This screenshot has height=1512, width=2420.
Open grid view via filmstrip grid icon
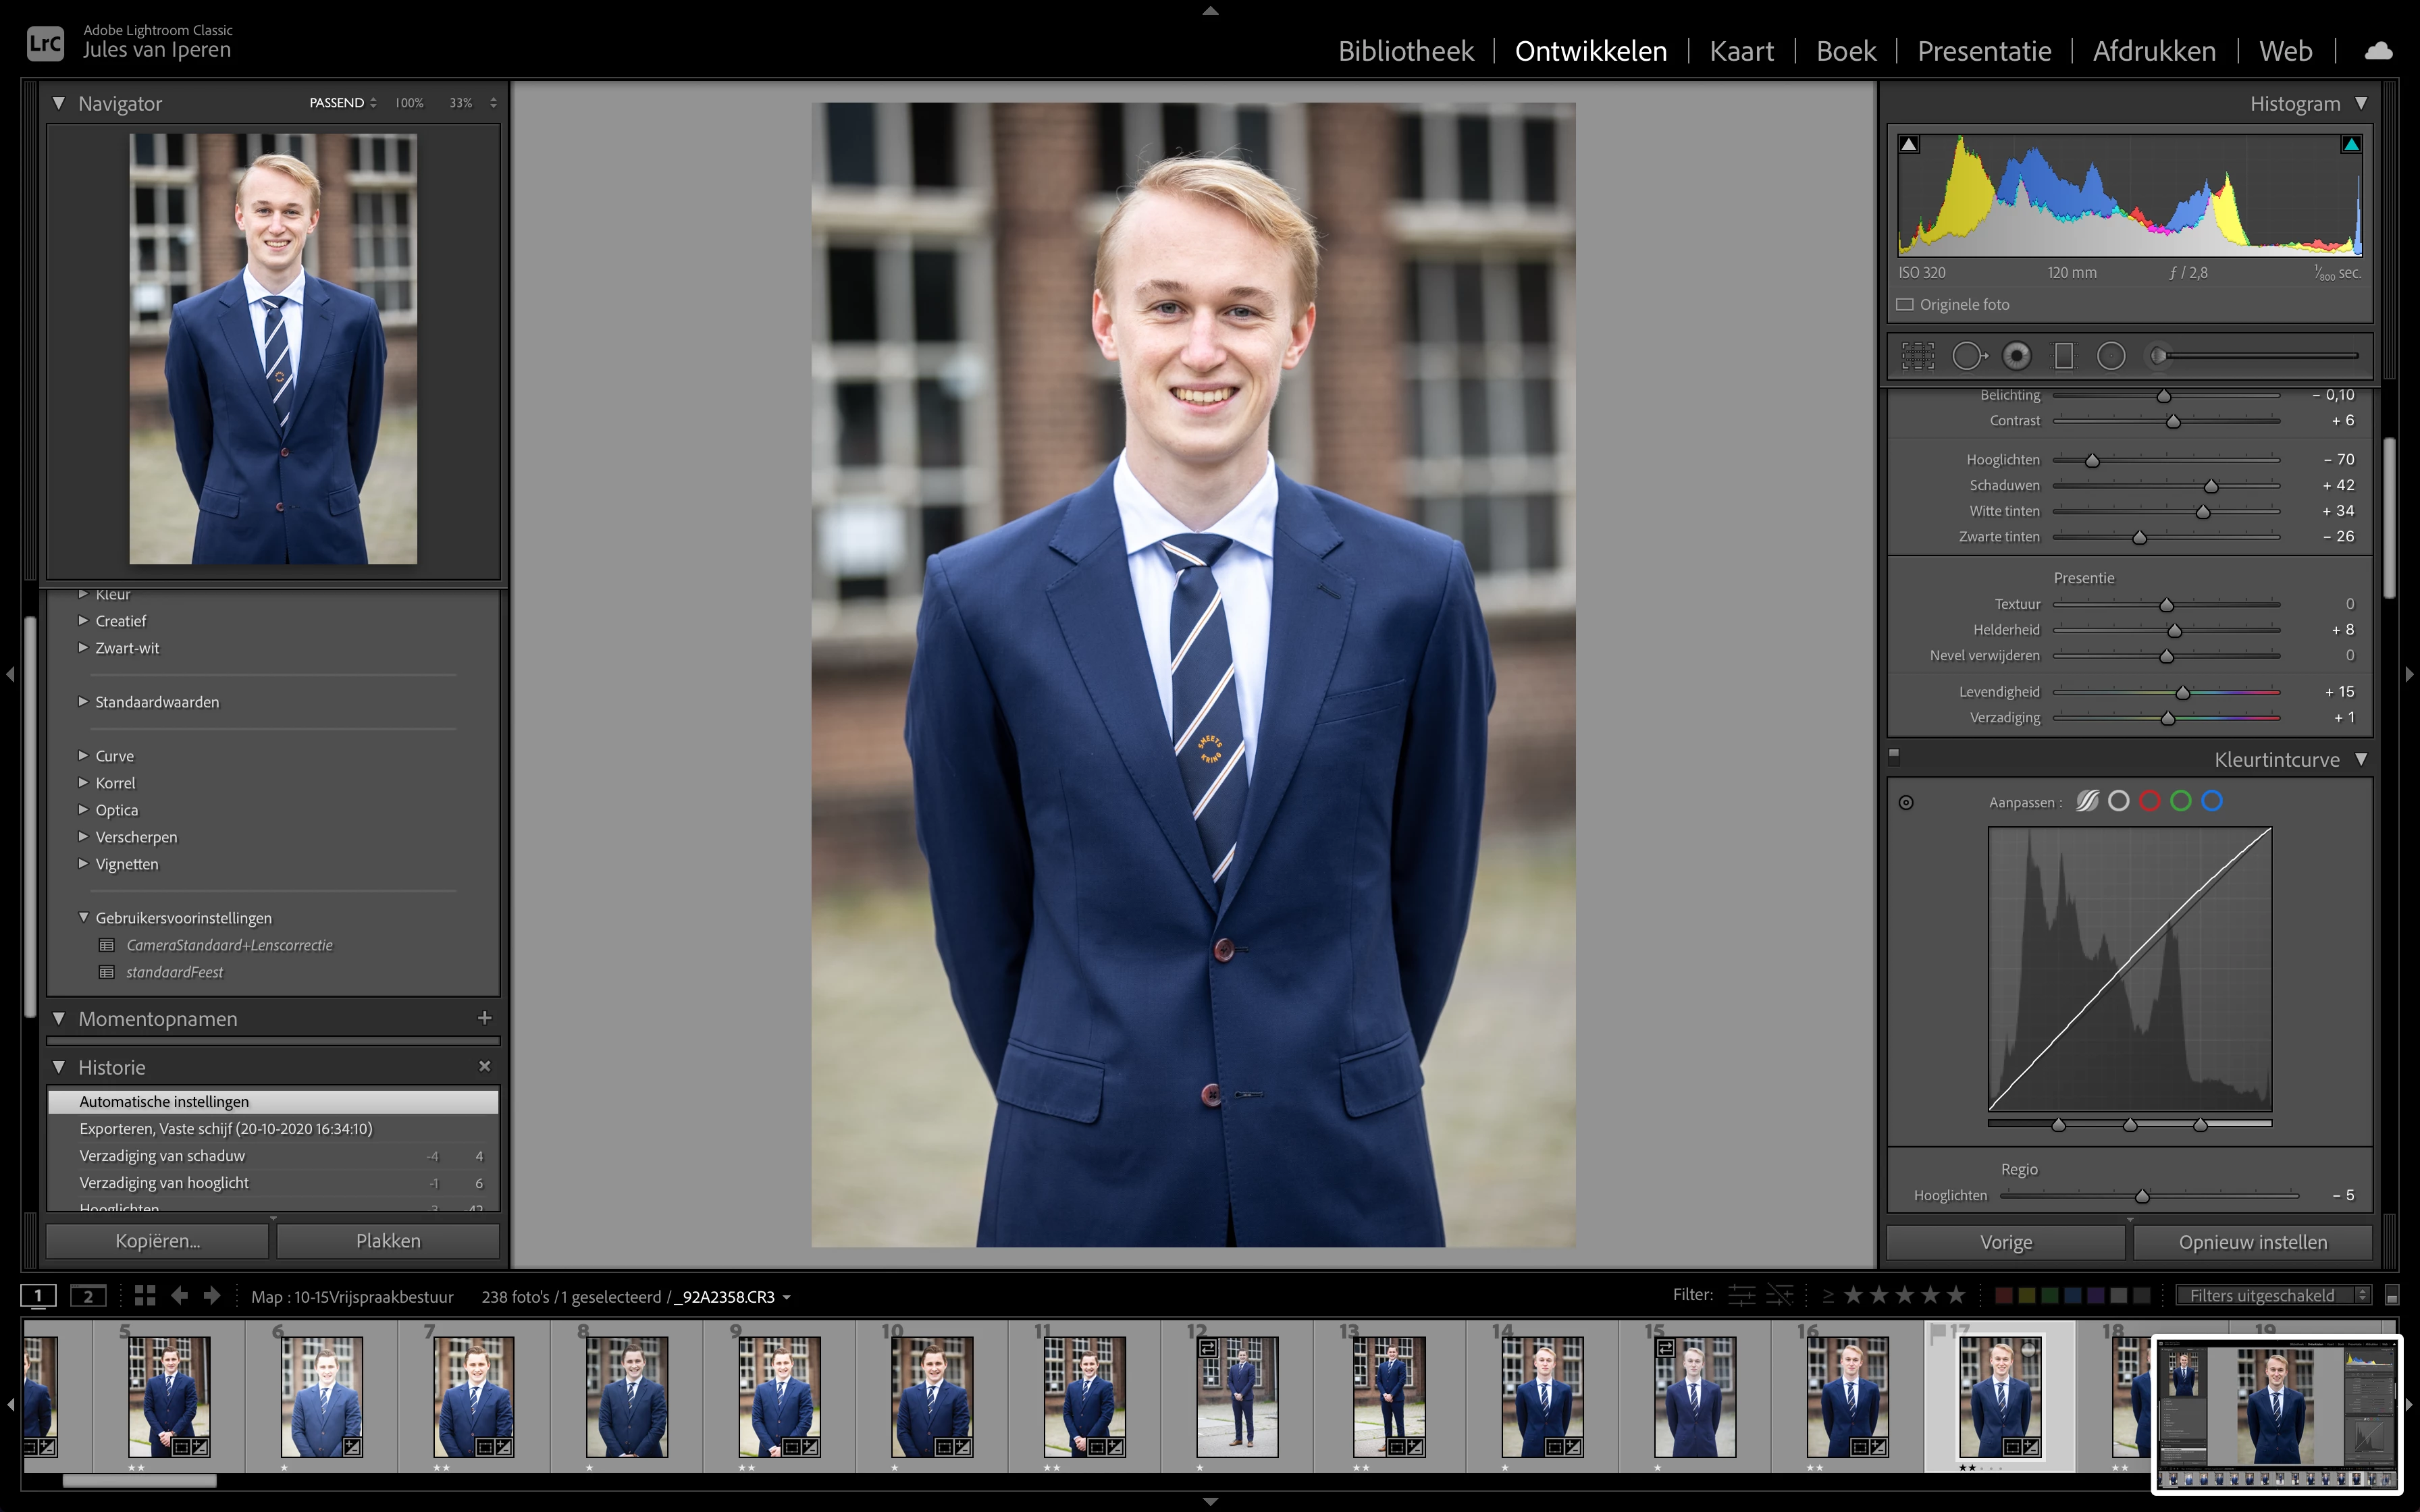pos(145,1296)
